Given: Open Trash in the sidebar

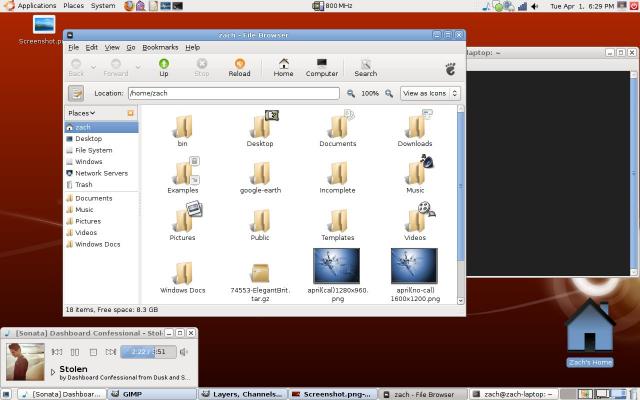Looking at the screenshot, I should [x=101, y=184].
